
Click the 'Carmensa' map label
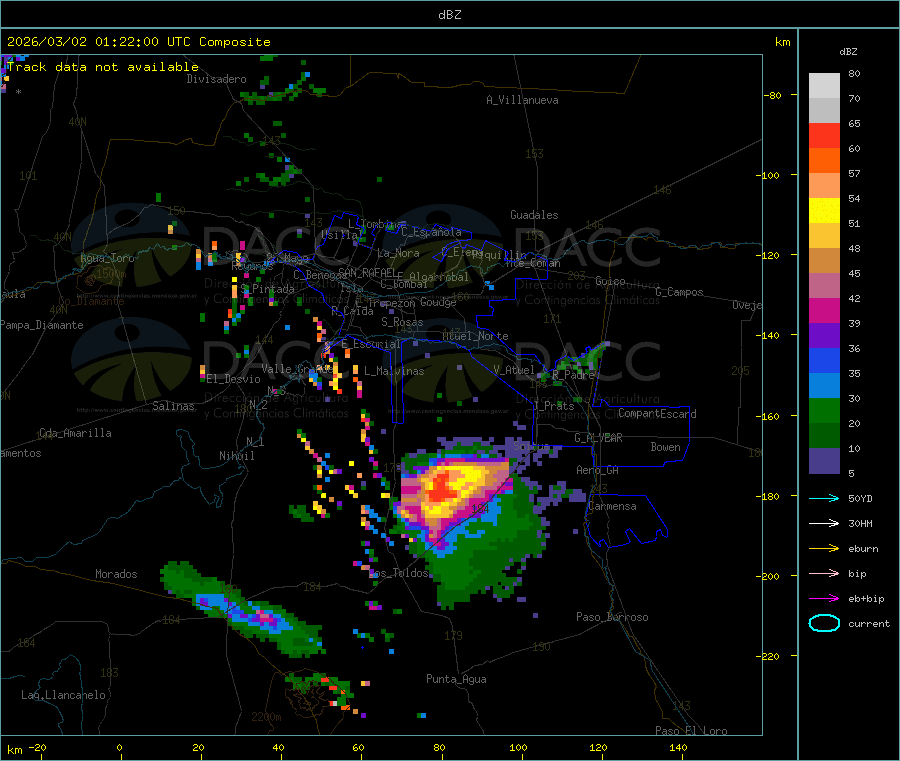[x=612, y=507]
